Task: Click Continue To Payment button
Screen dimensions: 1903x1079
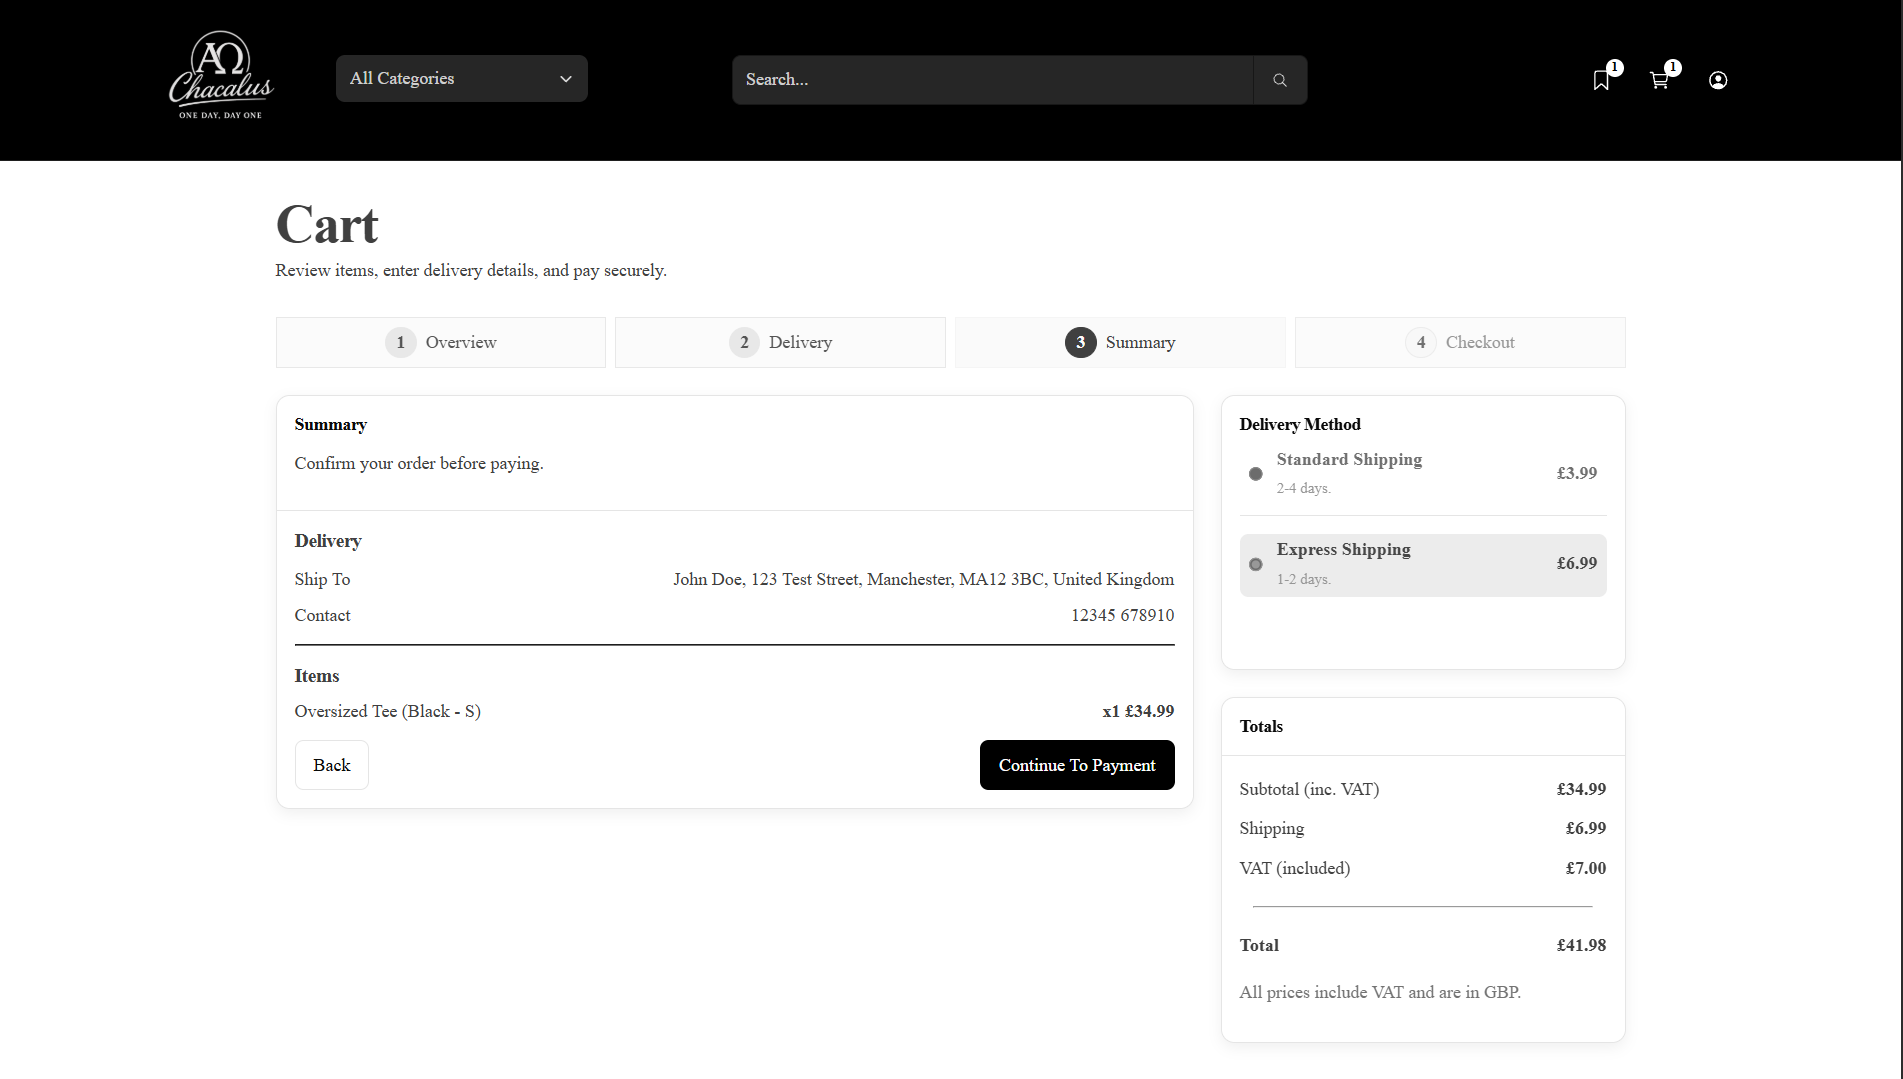Action: (1077, 765)
